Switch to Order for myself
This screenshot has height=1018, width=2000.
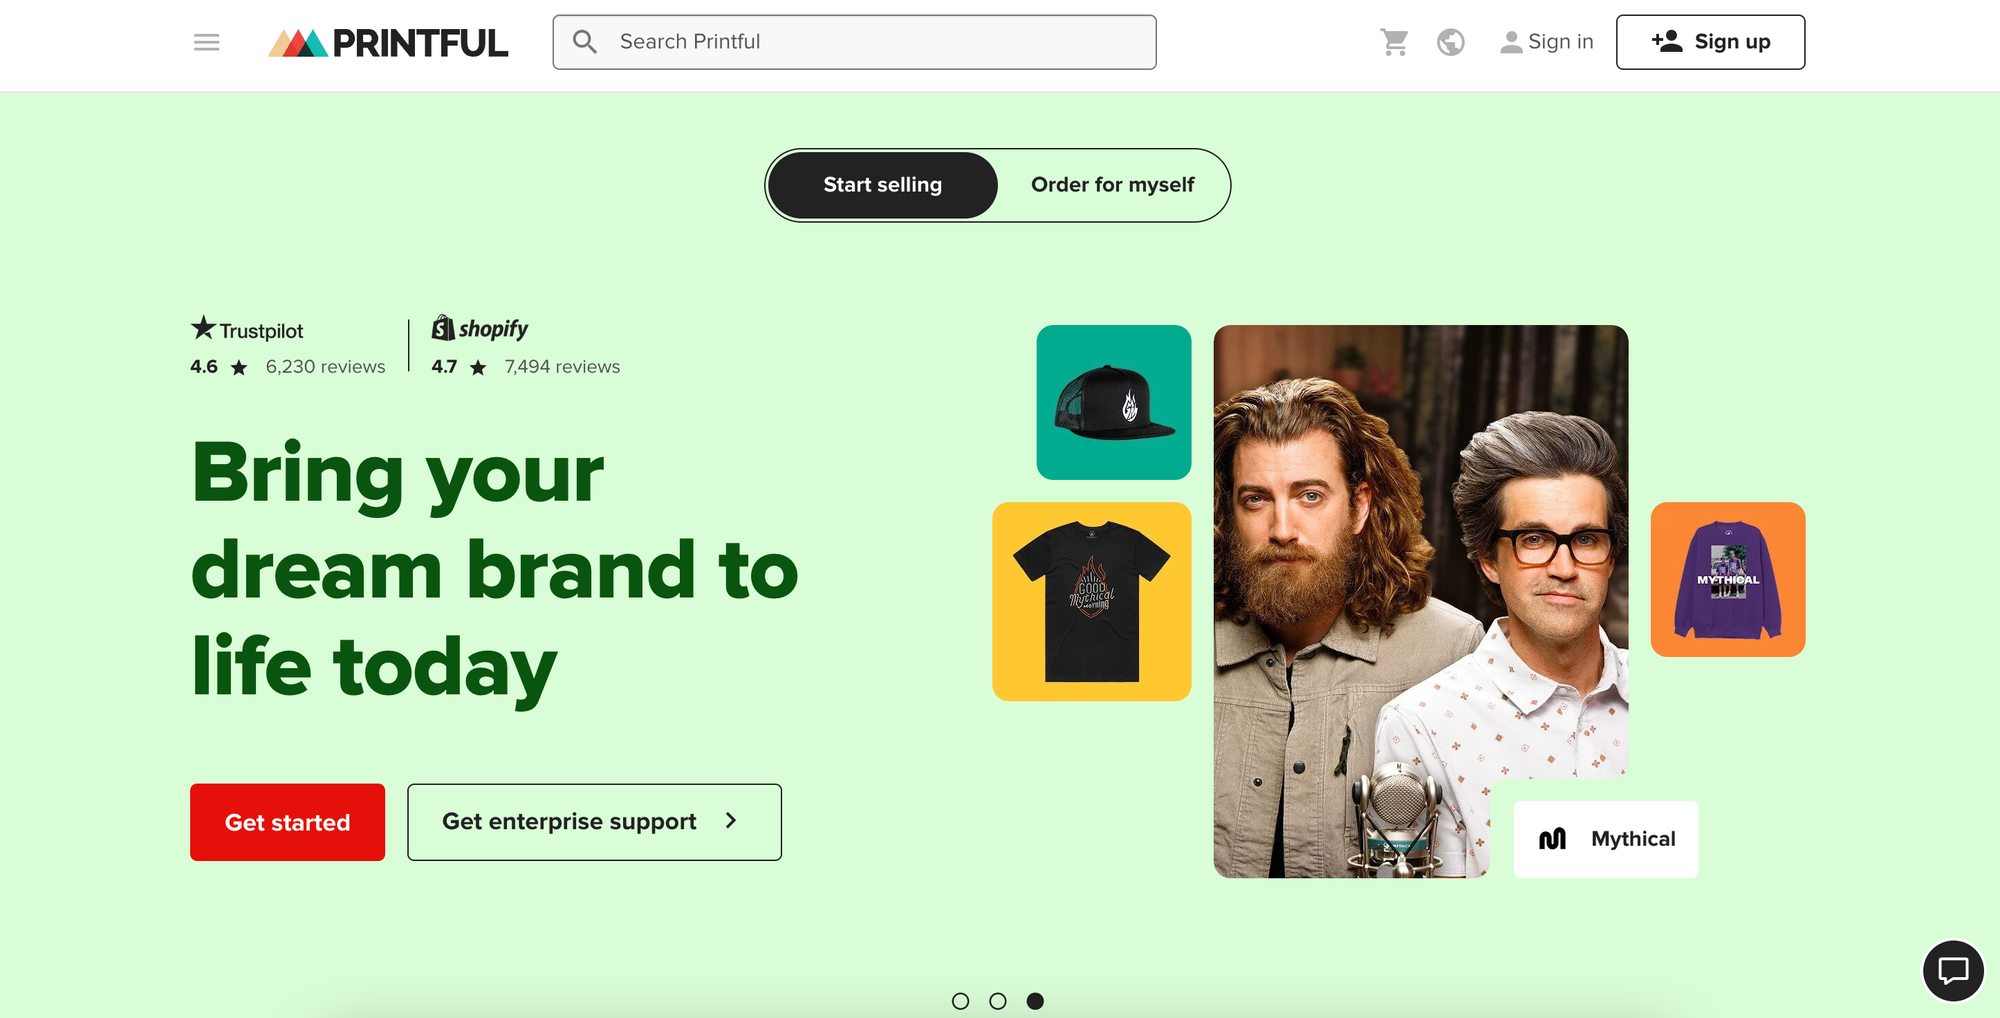[1112, 185]
